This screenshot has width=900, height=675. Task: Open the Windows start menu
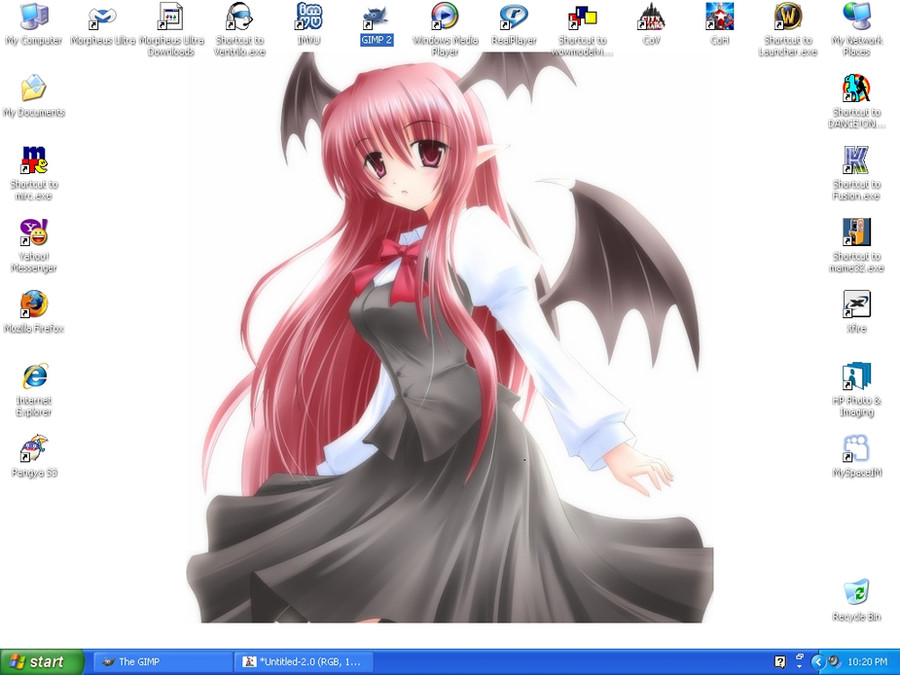[42, 662]
